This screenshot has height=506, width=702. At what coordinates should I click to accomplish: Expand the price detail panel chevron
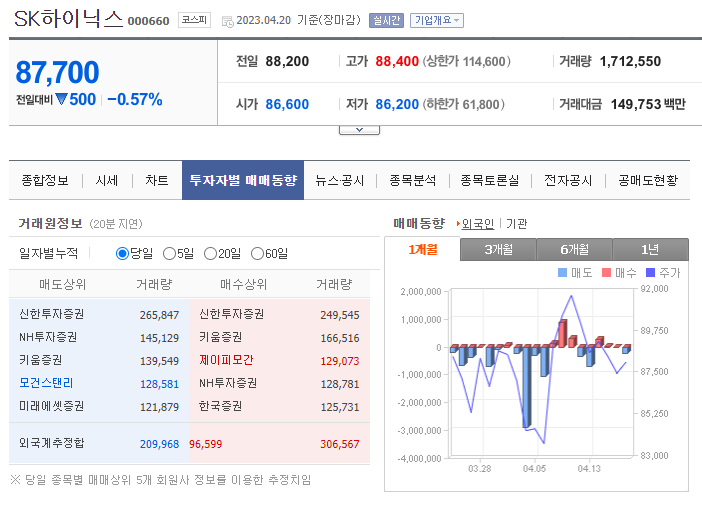coord(360,130)
